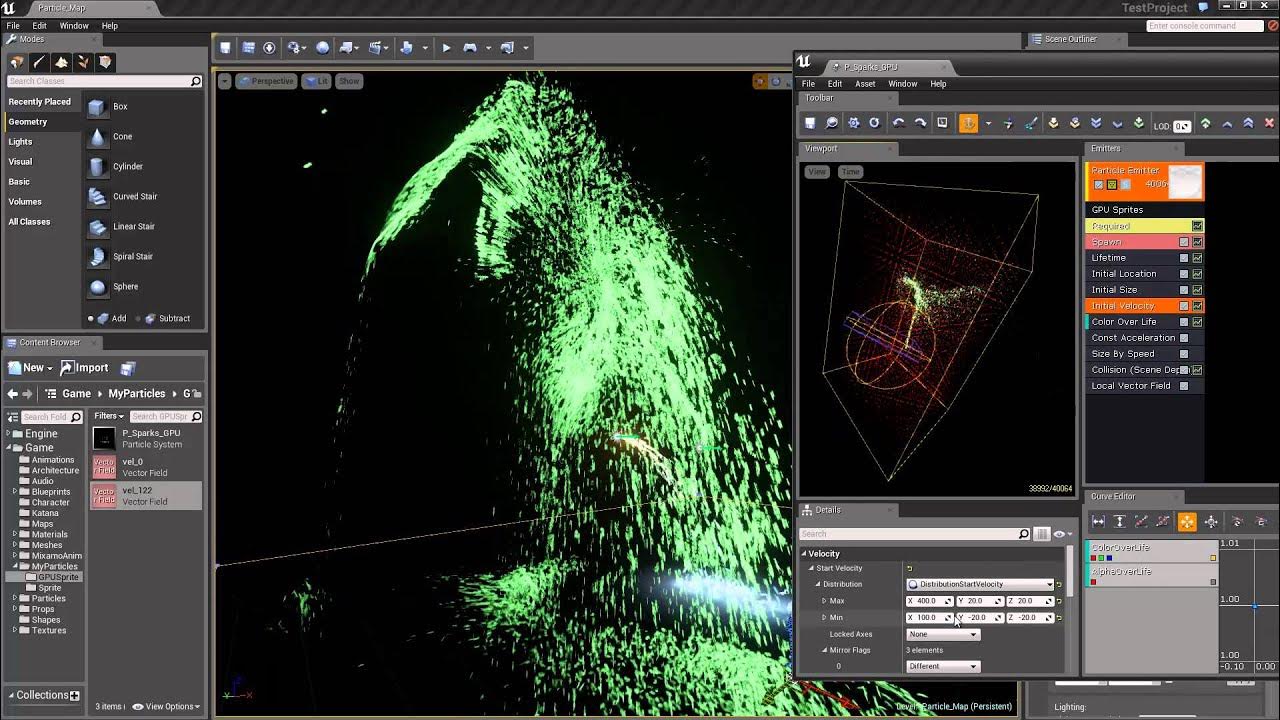Toggle the Bounds button in Cascade toolbar
The image size is (1280, 720).
click(x=968, y=123)
